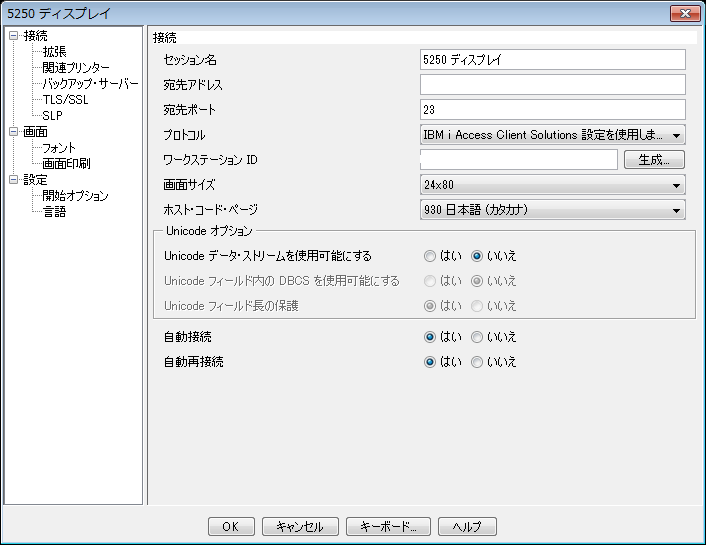
Task: Open the ホスト・コード・ページ dropdown
Action: pyautogui.click(x=553, y=209)
